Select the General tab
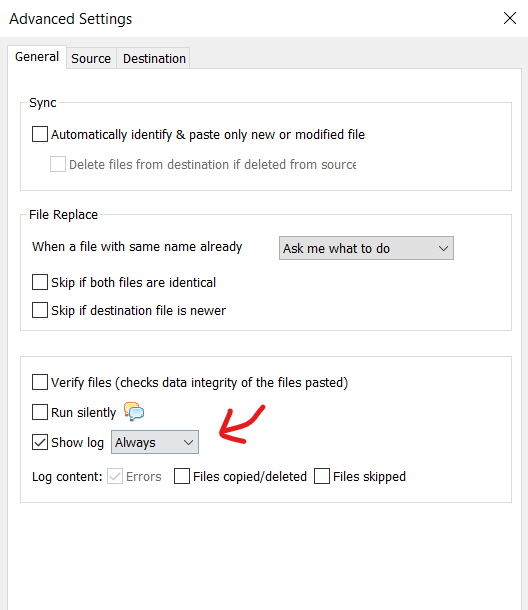Image resolution: width=528 pixels, height=610 pixels. [37, 57]
